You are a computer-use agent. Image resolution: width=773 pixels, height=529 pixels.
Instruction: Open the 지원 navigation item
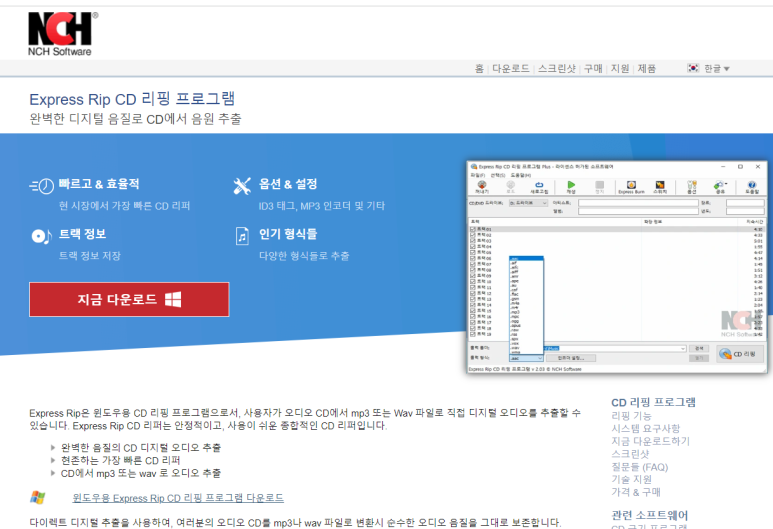tap(620, 69)
